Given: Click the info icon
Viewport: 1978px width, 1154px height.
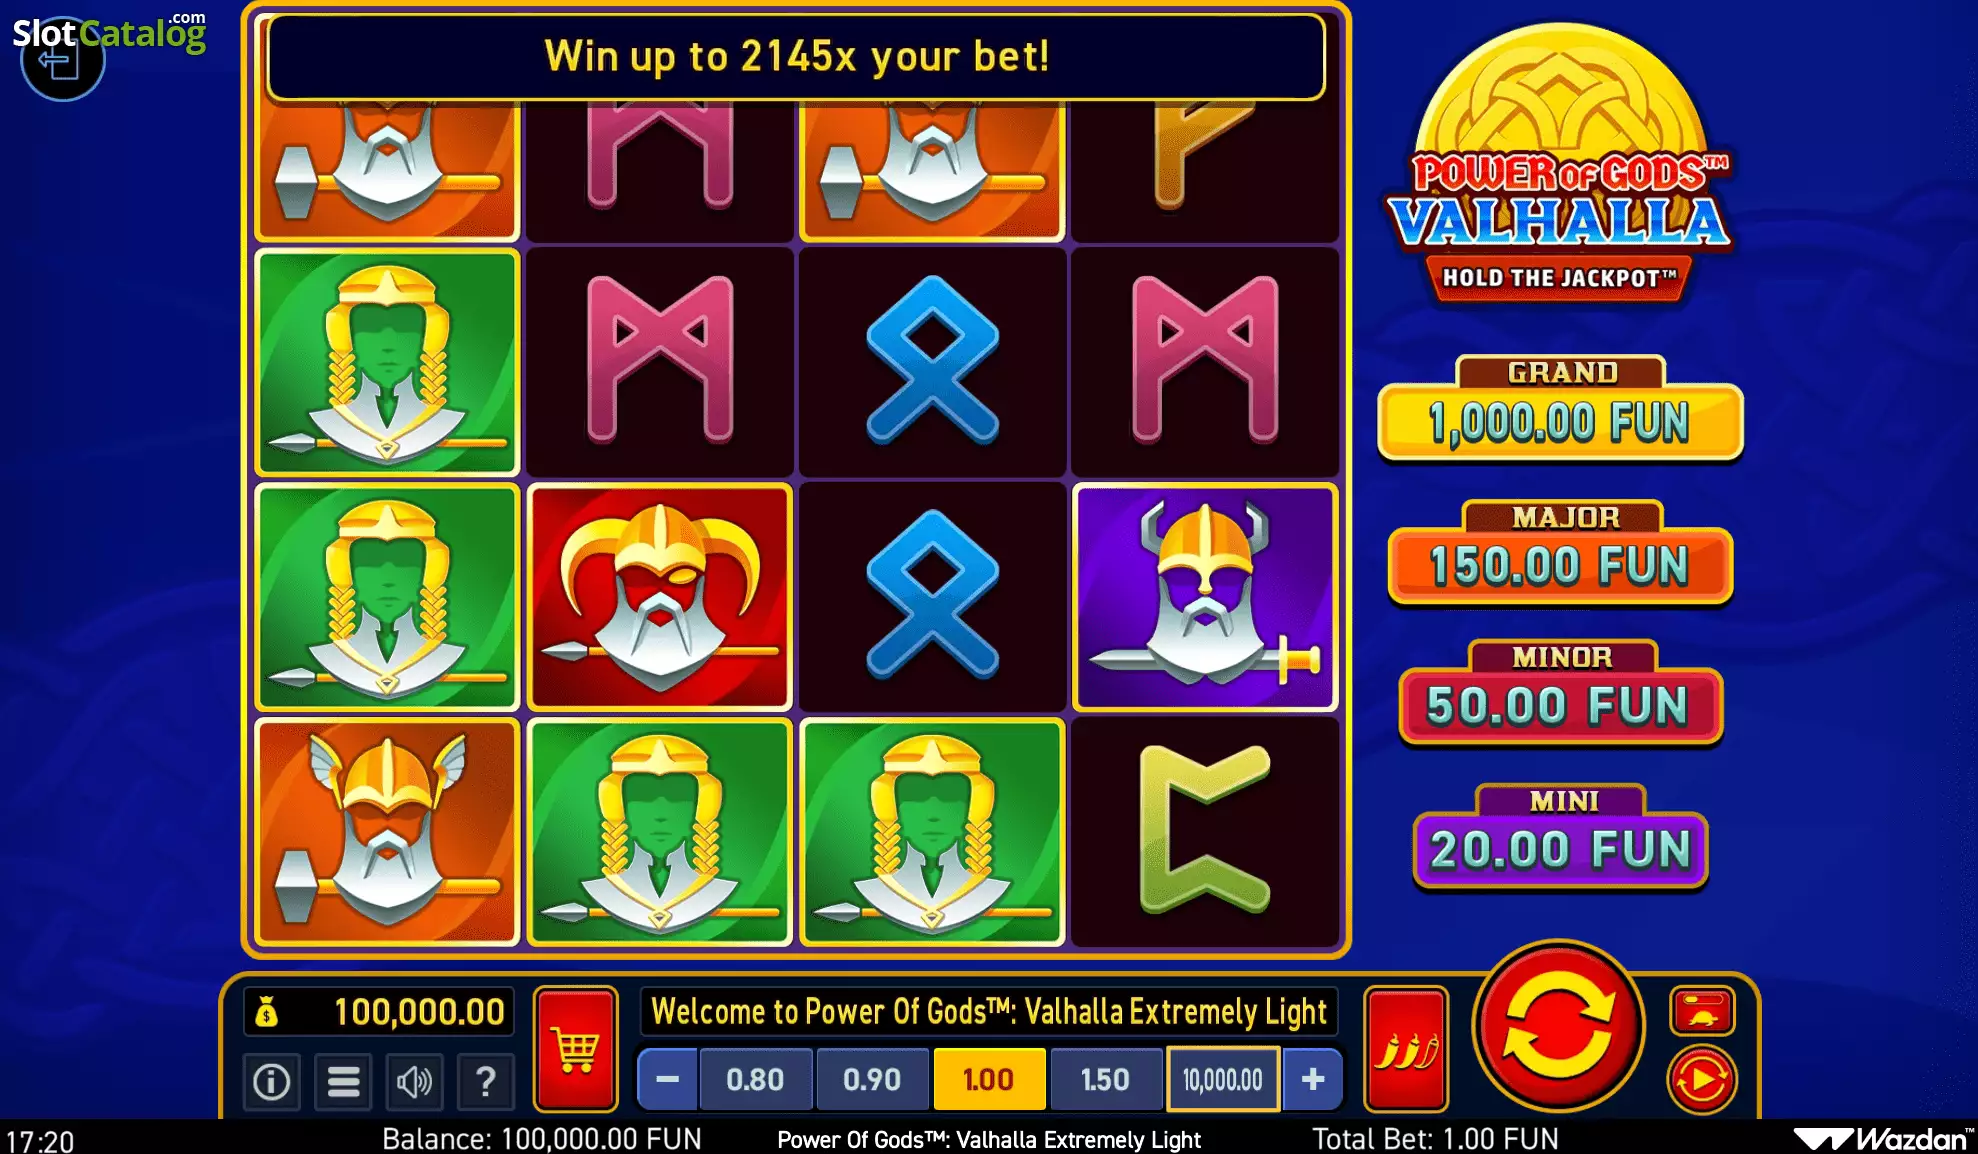Looking at the screenshot, I should click(x=271, y=1081).
